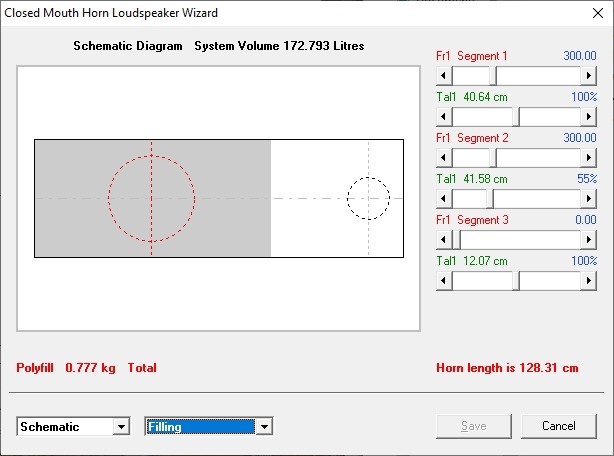Click the Fr1 Segment 3 label
This screenshot has width=614, height=456.
pos(472,220)
